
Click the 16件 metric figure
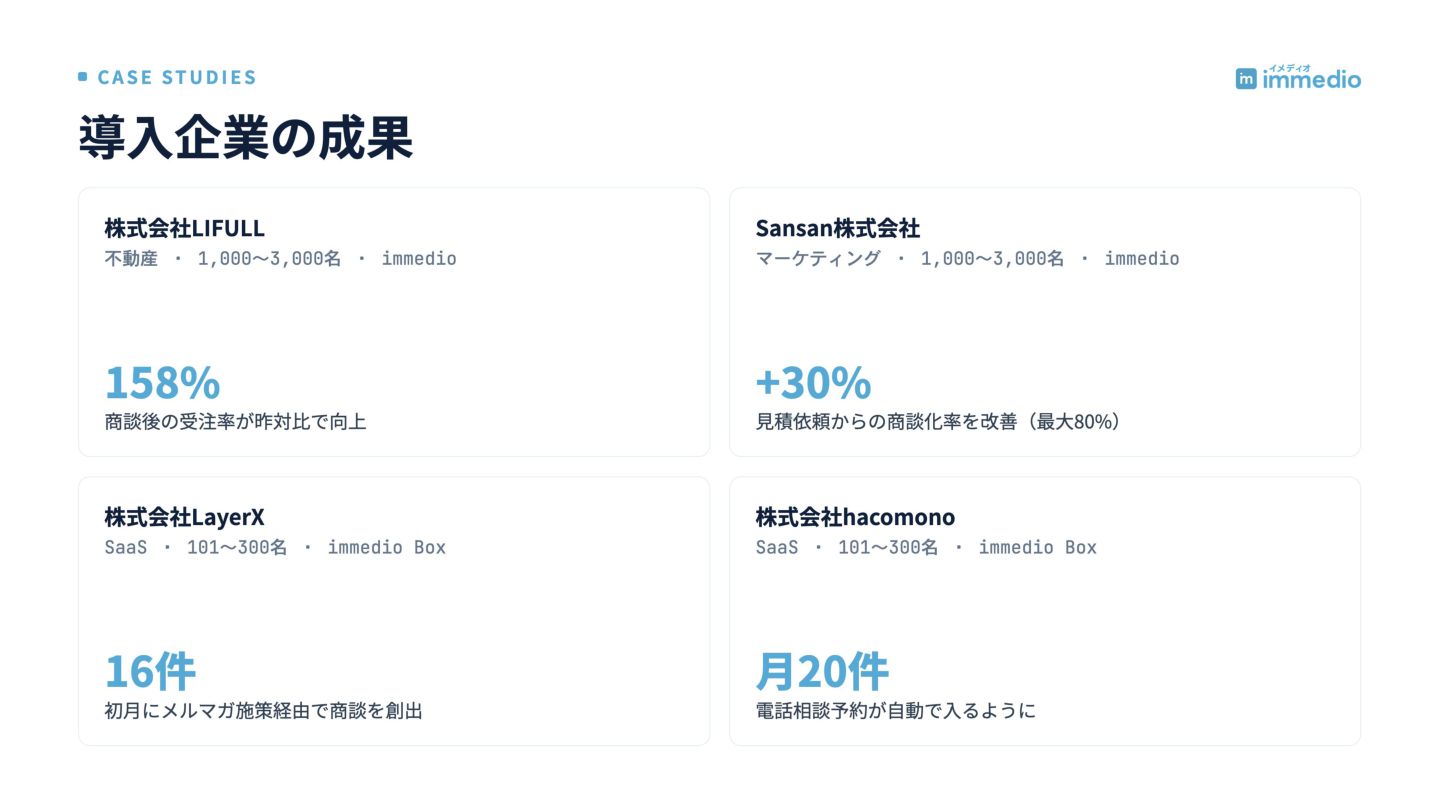150,672
